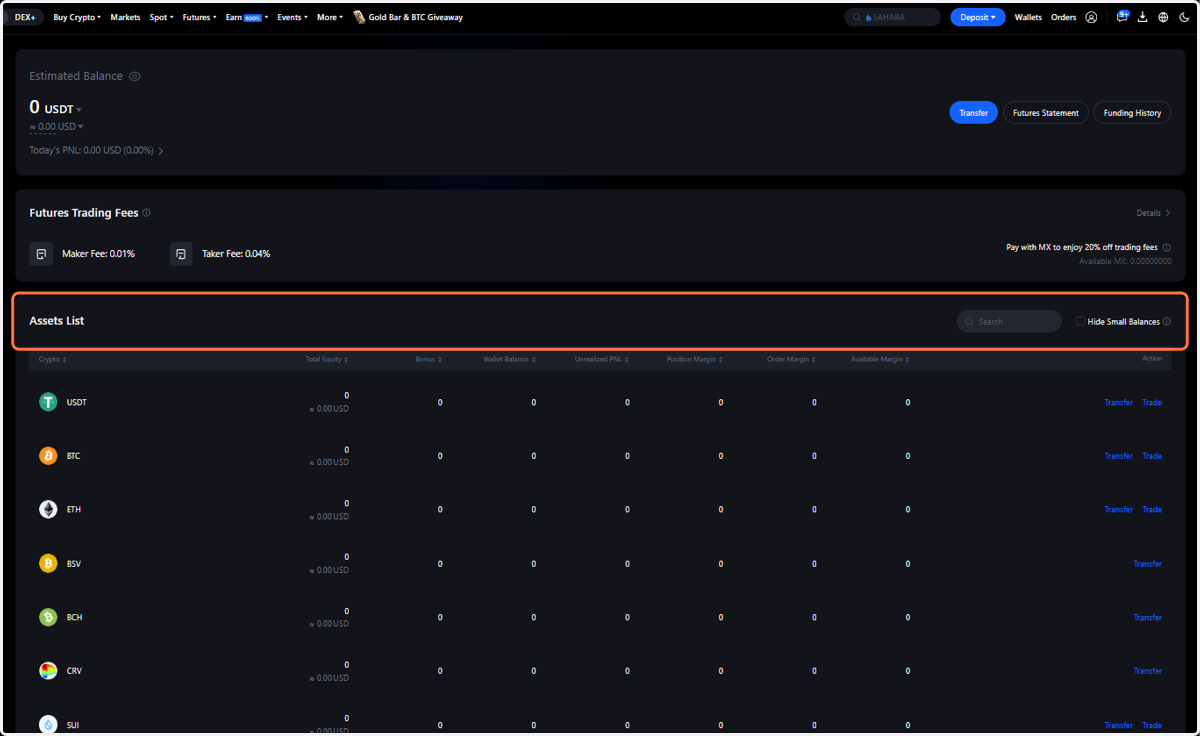Click Transfer in CRV row
The height and width of the screenshot is (736, 1200).
click(1148, 671)
